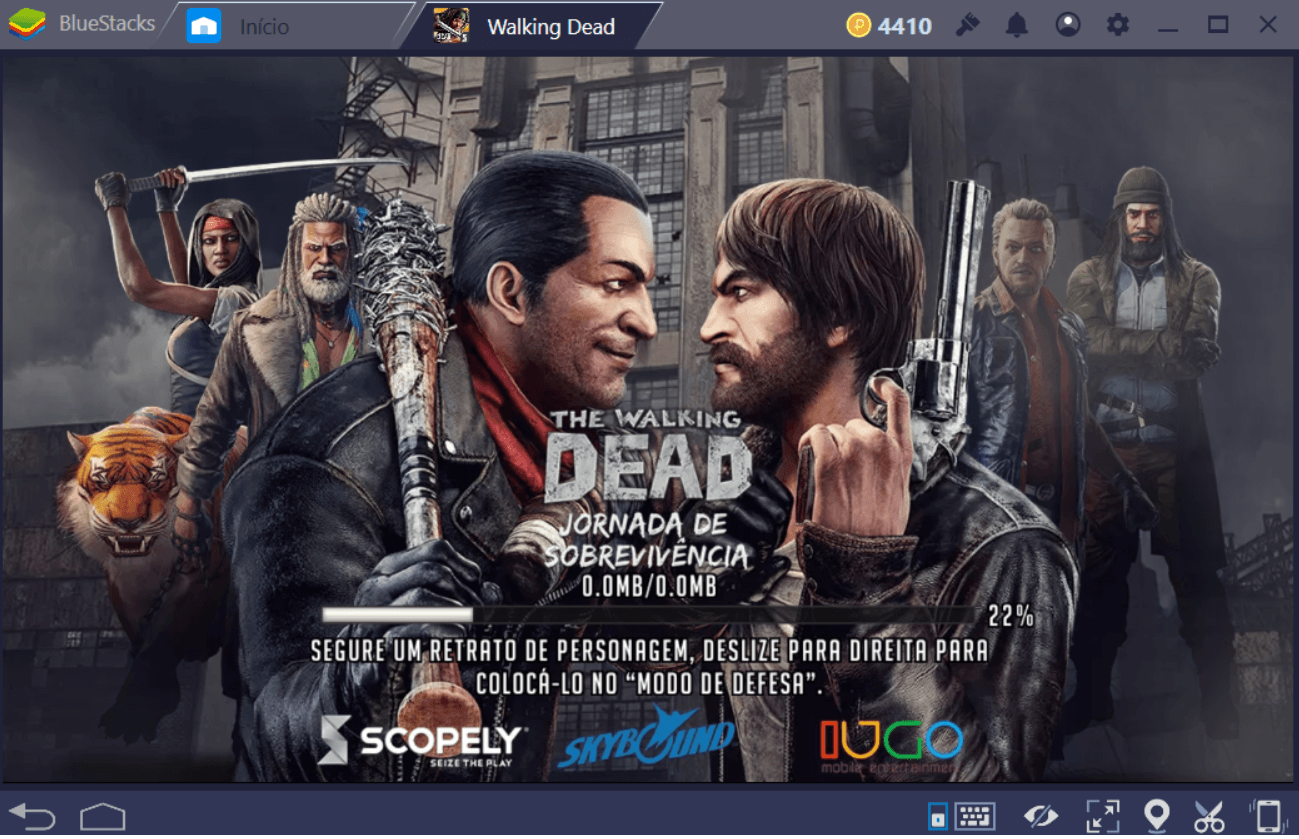1299x839 pixels.
Task: Click the 4410 points balance
Action: point(904,26)
